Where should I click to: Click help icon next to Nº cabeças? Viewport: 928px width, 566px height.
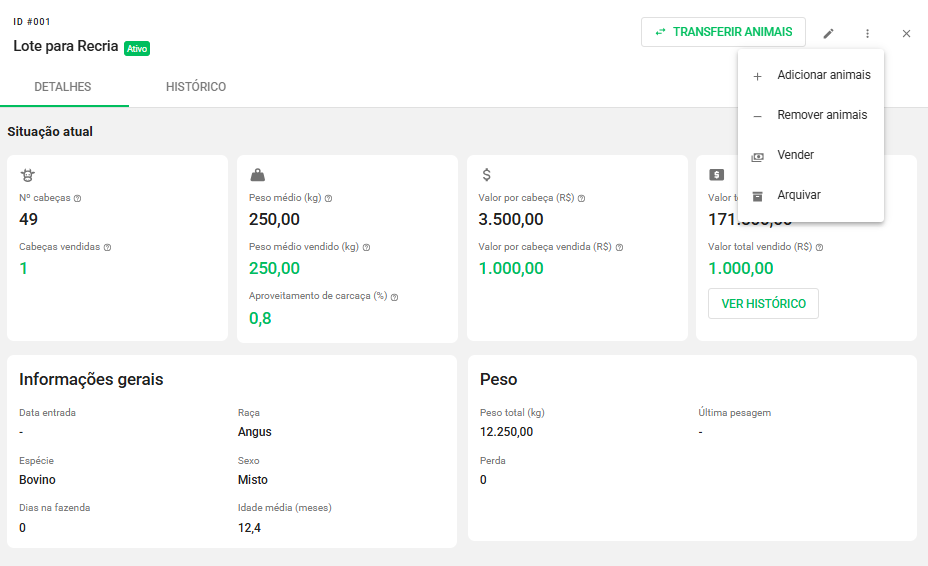pos(77,198)
